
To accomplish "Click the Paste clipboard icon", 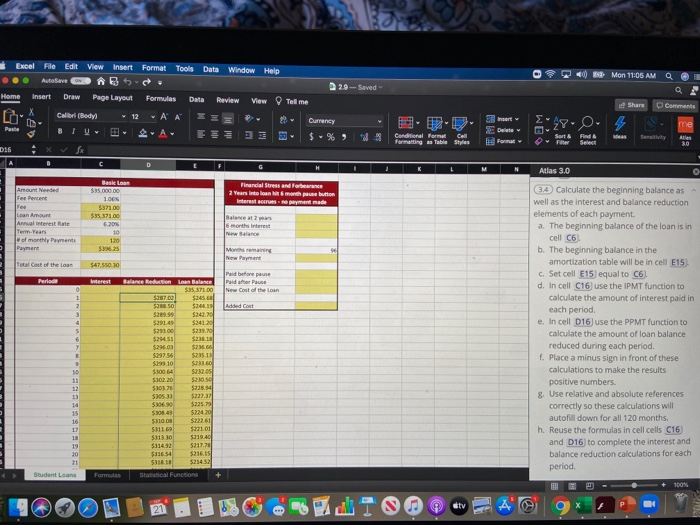I will coord(11,117).
